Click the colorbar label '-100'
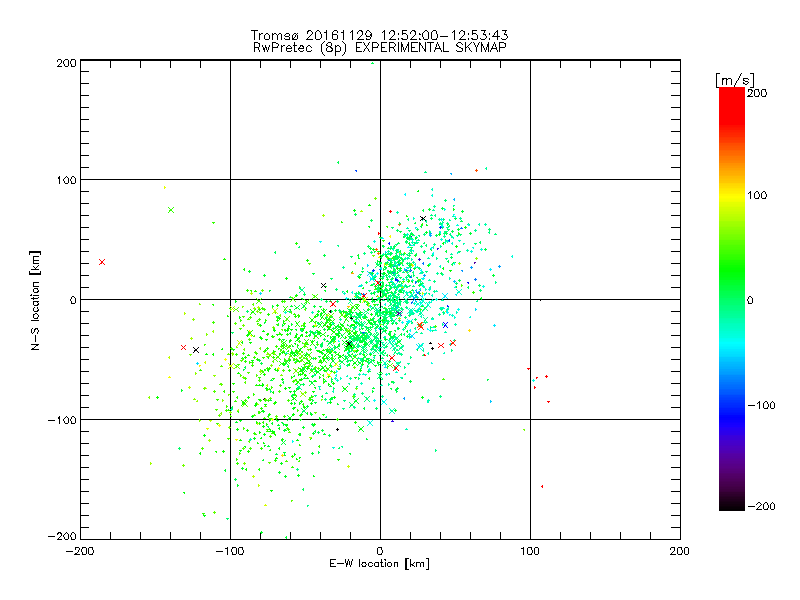Screen dimensions: 800x600 761,405
